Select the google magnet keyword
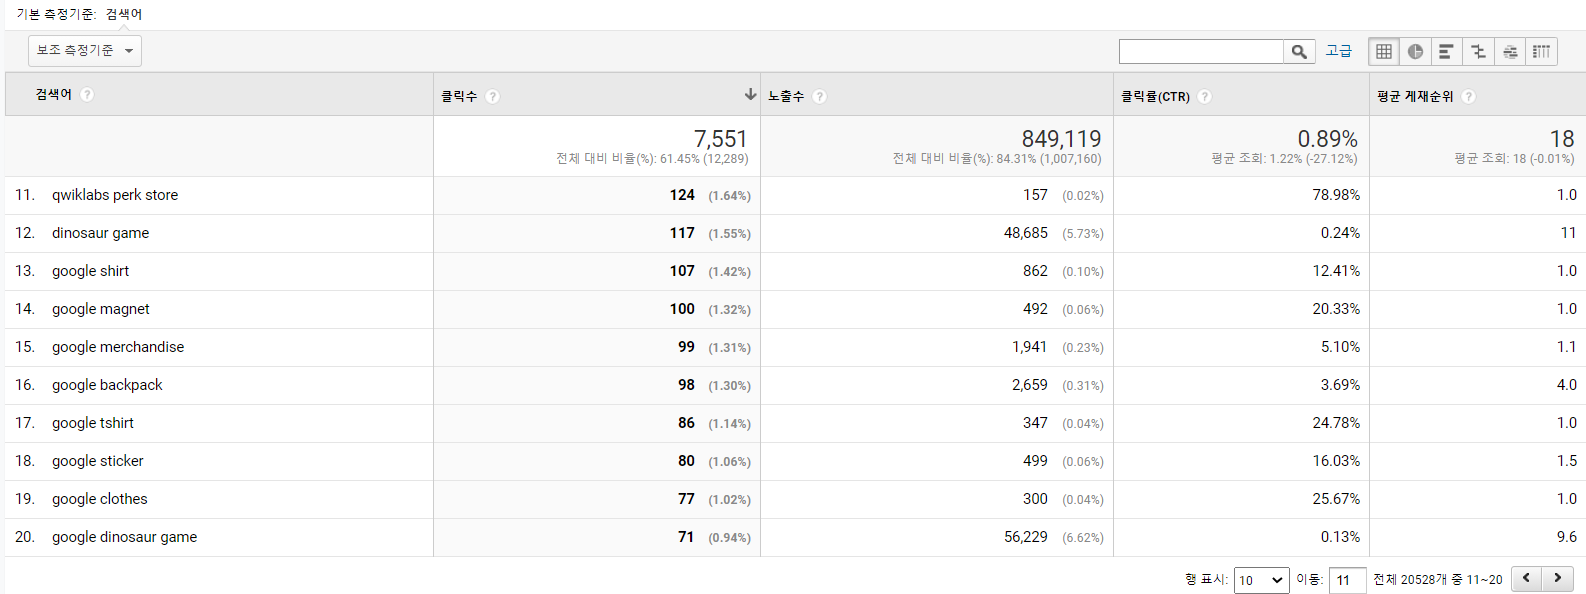 [100, 309]
